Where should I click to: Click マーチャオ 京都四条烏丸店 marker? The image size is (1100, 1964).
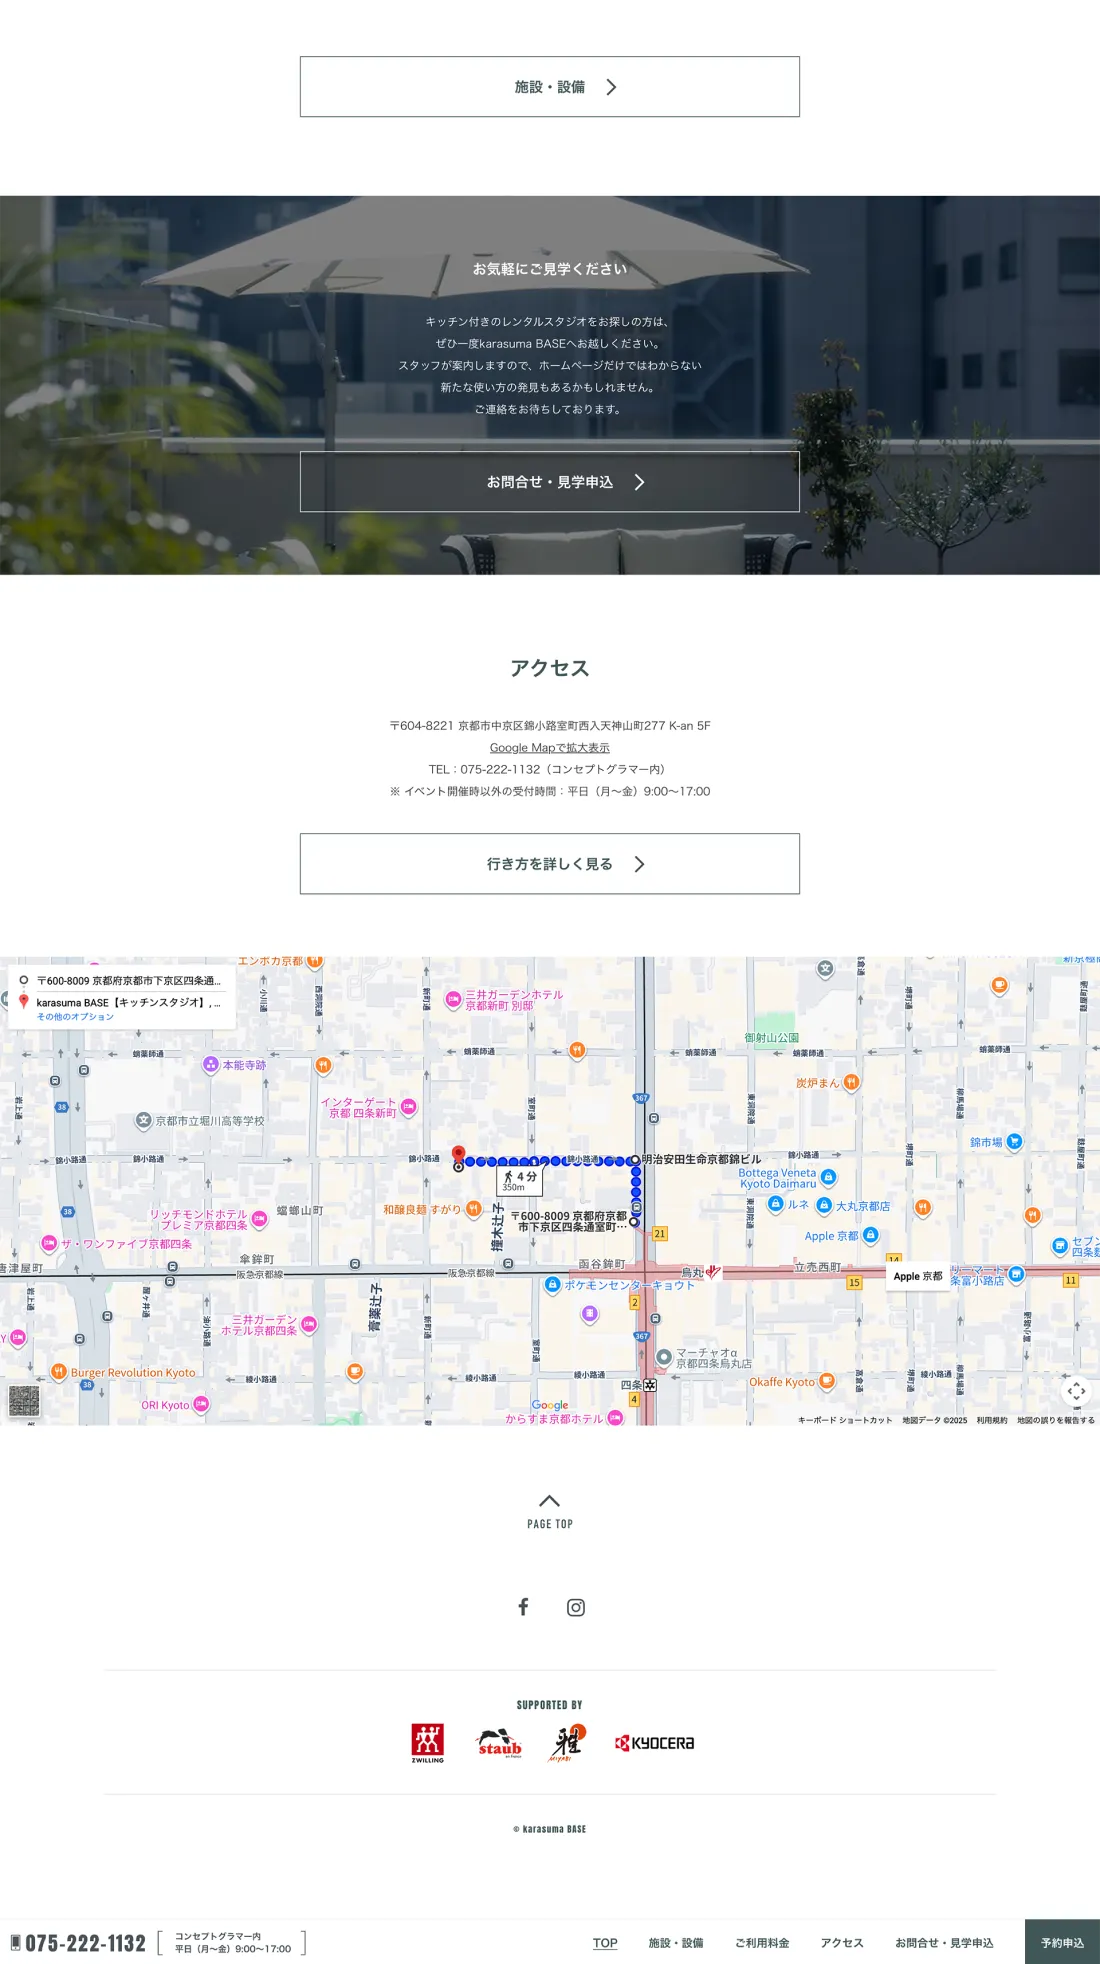pos(663,1358)
